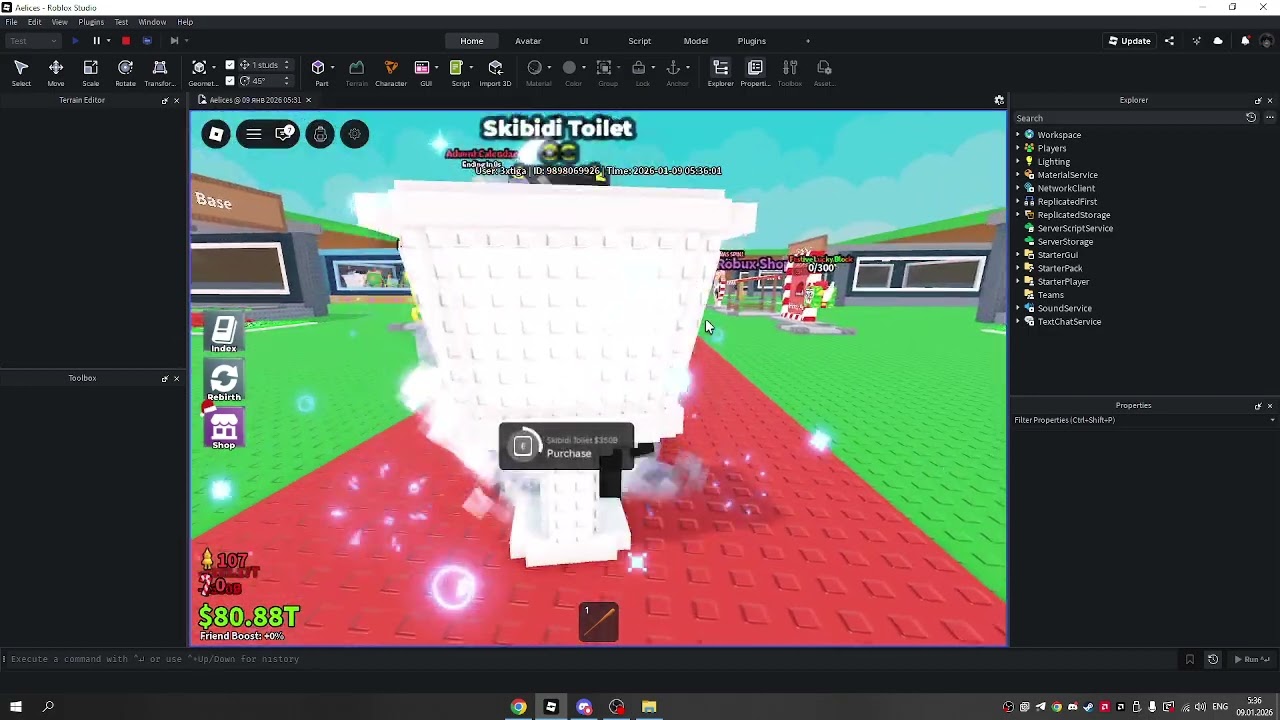Expand the Players node

(1018, 148)
